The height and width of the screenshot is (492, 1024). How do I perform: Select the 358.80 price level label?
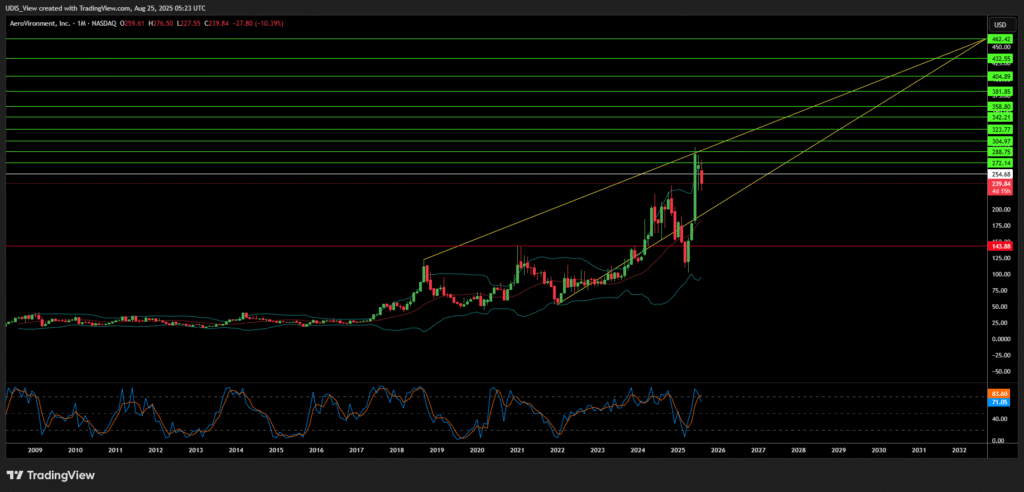[998, 106]
